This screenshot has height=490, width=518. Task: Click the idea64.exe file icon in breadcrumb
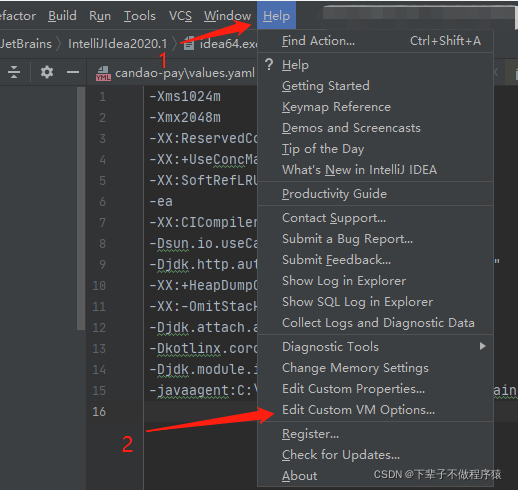pos(189,44)
